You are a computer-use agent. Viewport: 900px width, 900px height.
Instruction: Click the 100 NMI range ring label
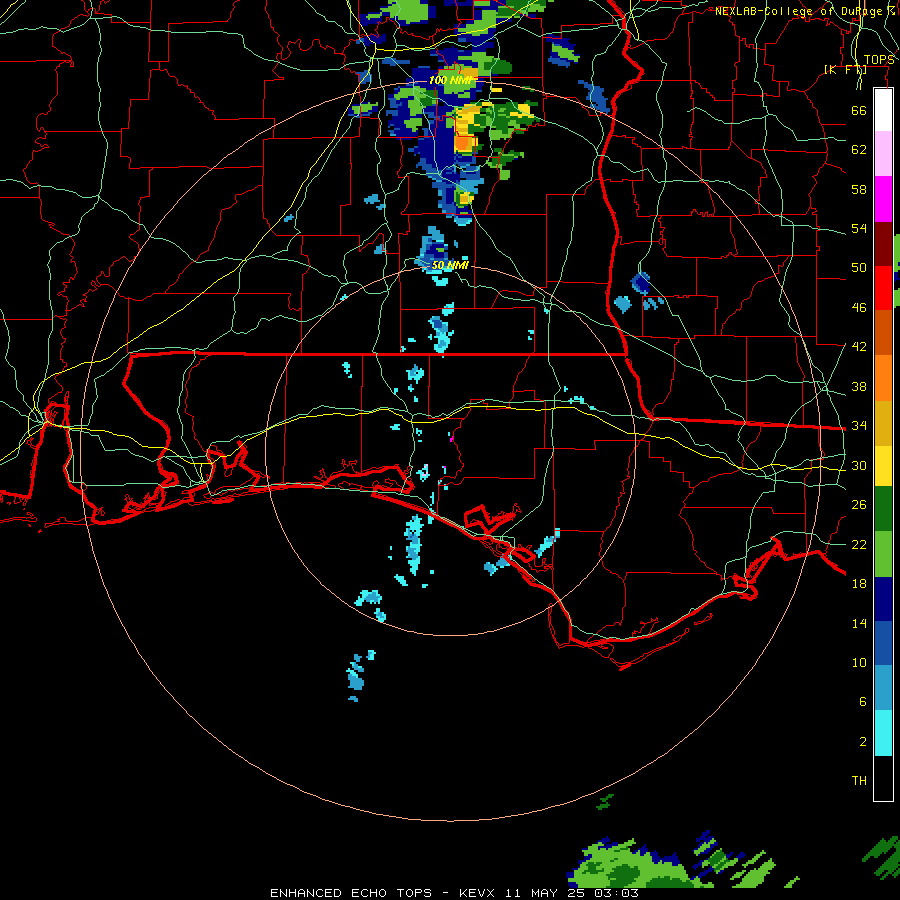click(451, 80)
